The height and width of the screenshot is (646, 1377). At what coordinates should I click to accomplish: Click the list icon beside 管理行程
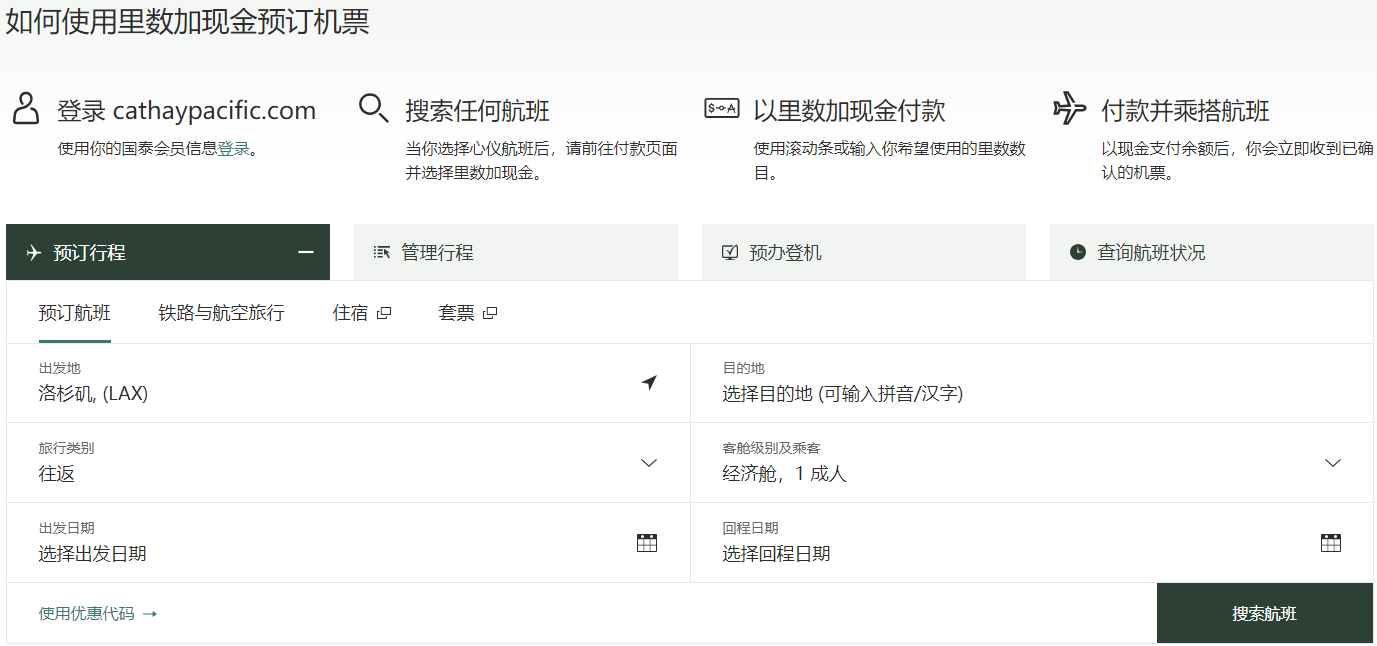tap(381, 253)
